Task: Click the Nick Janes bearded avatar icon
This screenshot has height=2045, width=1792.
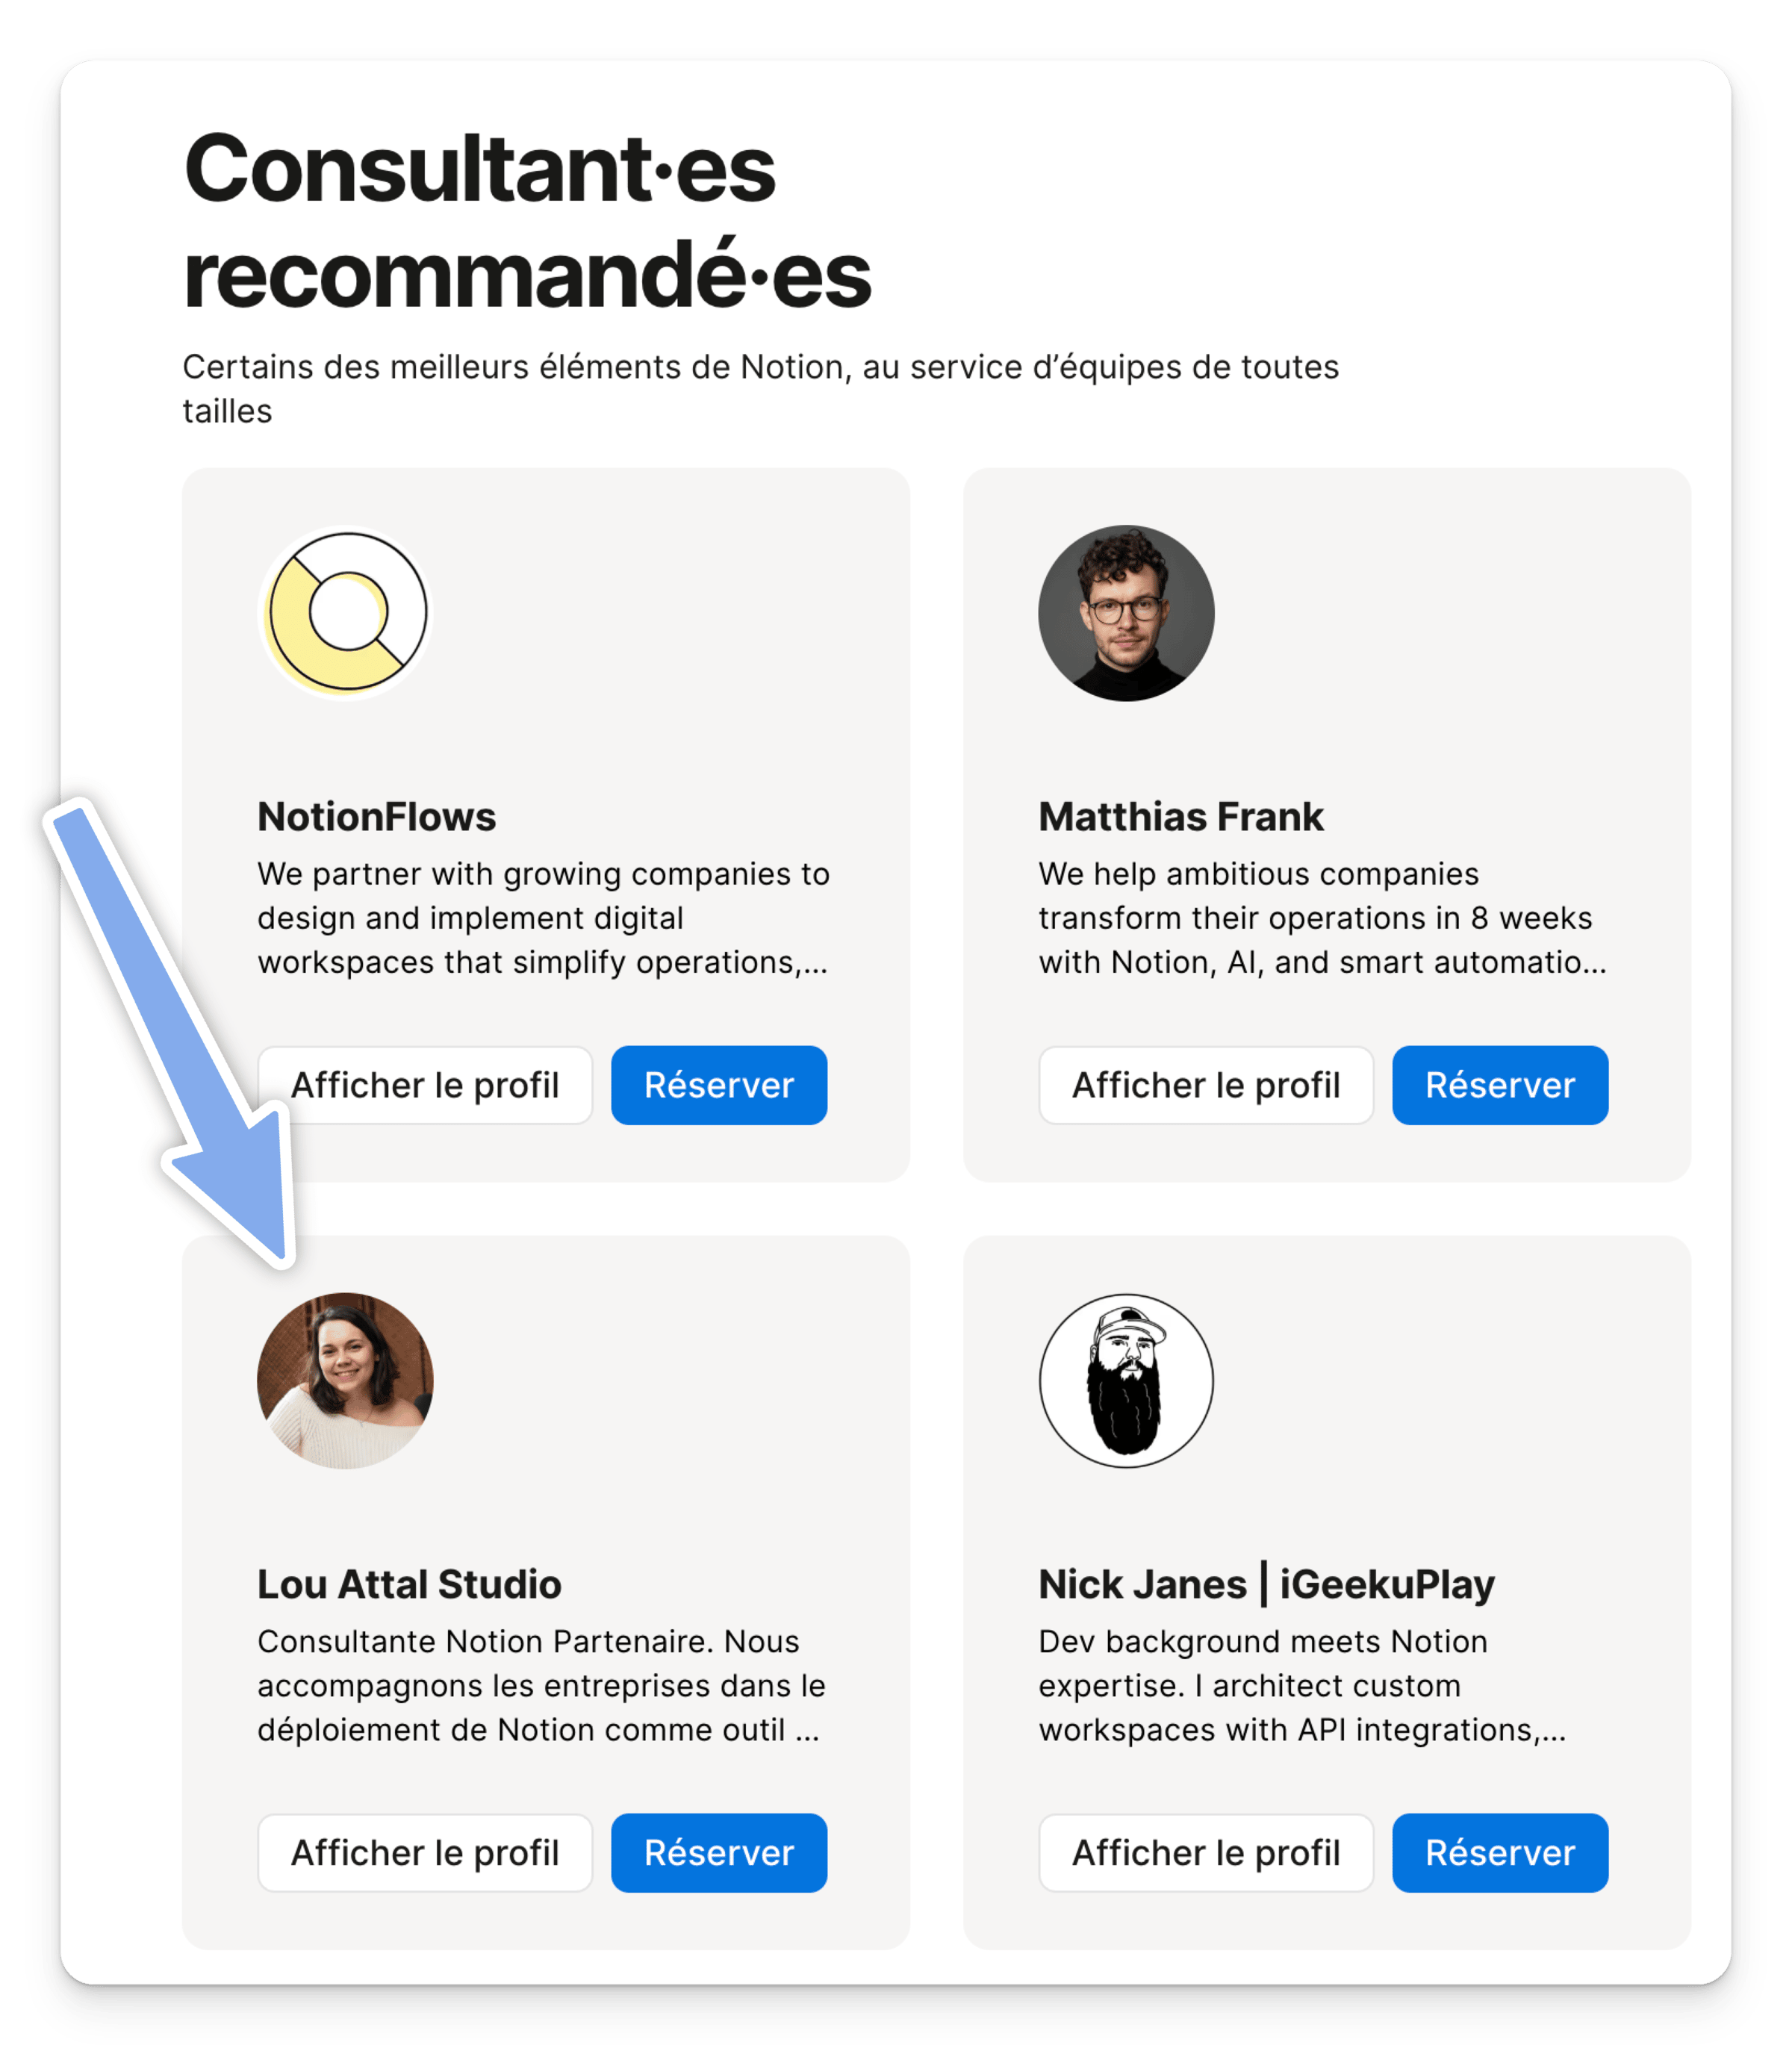Action: tap(1126, 1380)
